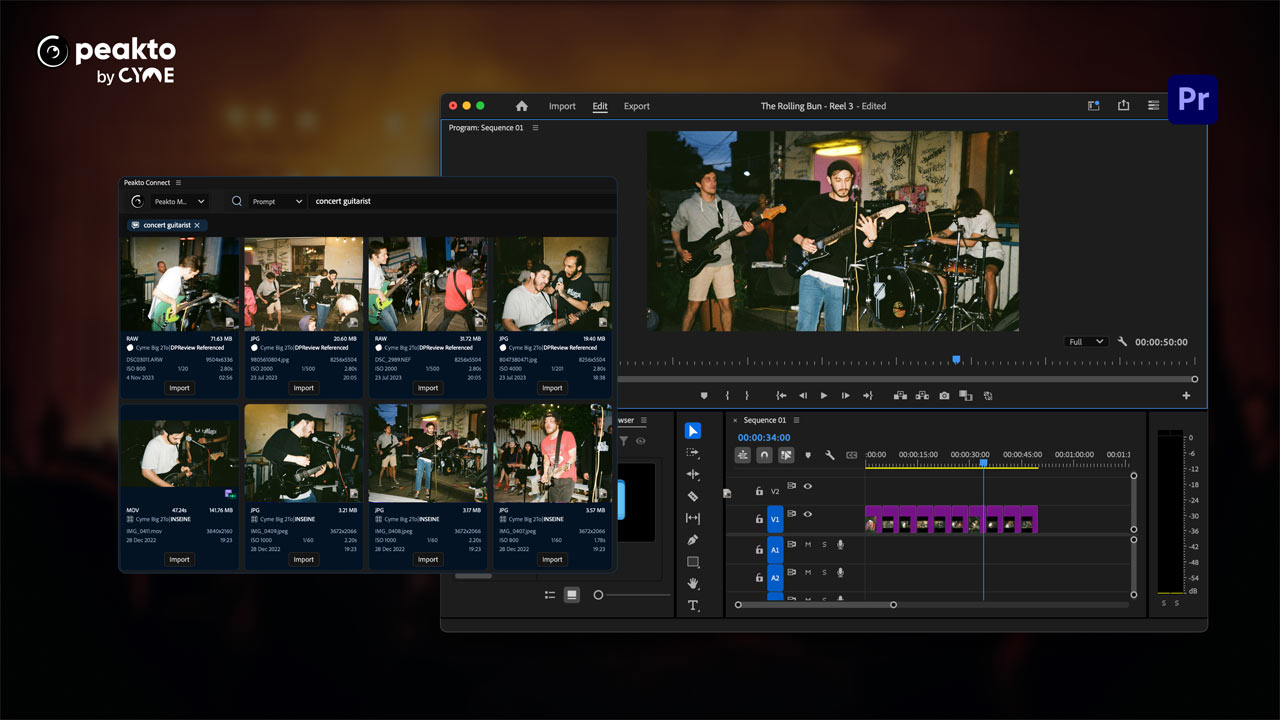Viewport: 1280px width, 720px height.
Task: Import the IMG_0411.mov video clip
Action: click(179, 559)
